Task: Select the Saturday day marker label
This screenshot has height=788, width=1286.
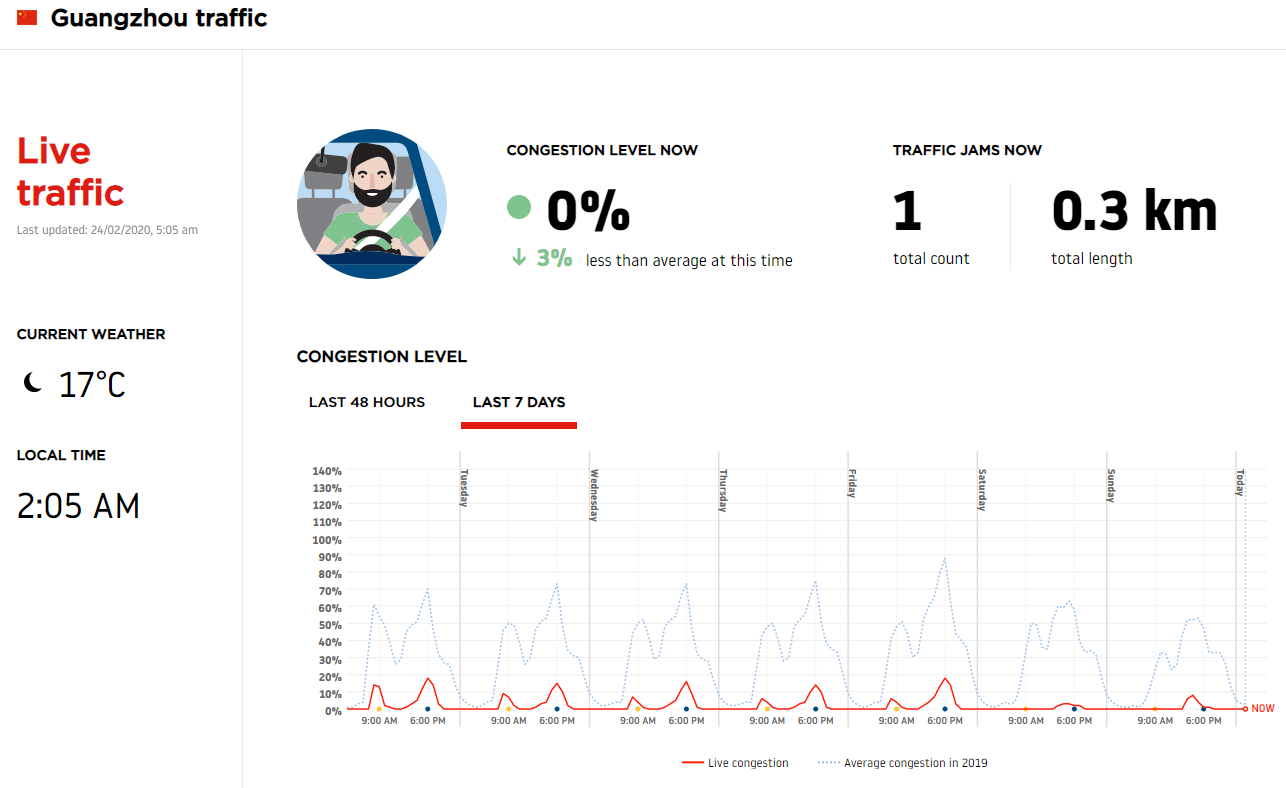Action: tap(982, 490)
